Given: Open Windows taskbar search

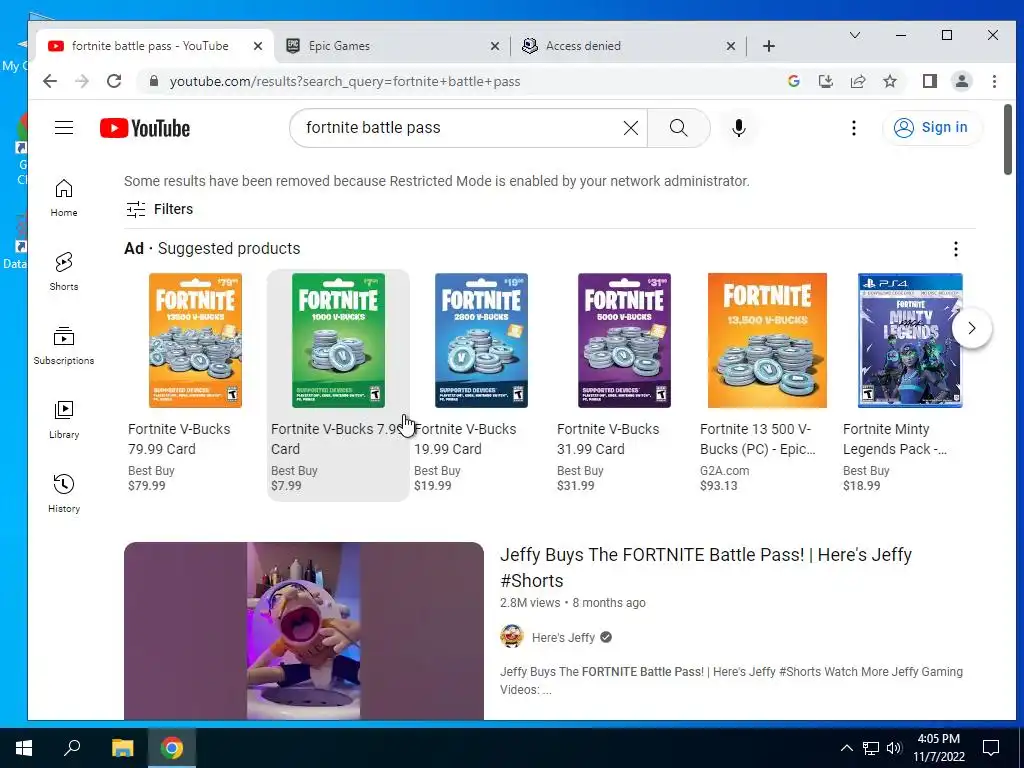Looking at the screenshot, I should 72,748.
